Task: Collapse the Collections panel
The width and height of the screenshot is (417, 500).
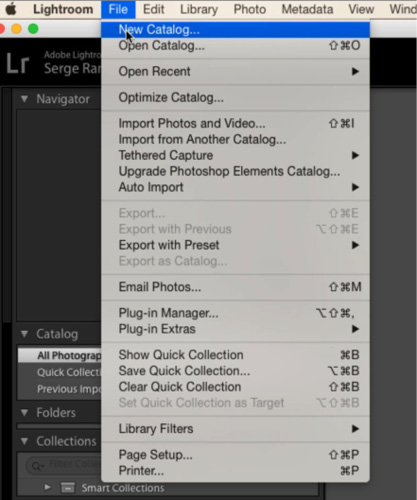Action: 24,441
